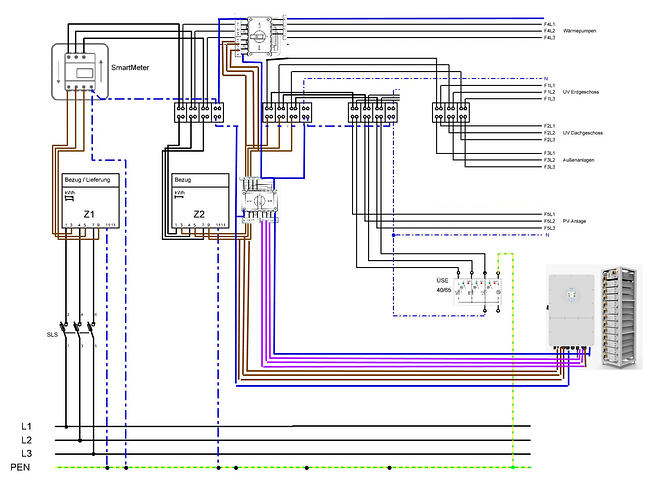
Task: Click the 'SLS' label
Action: (x=52, y=335)
